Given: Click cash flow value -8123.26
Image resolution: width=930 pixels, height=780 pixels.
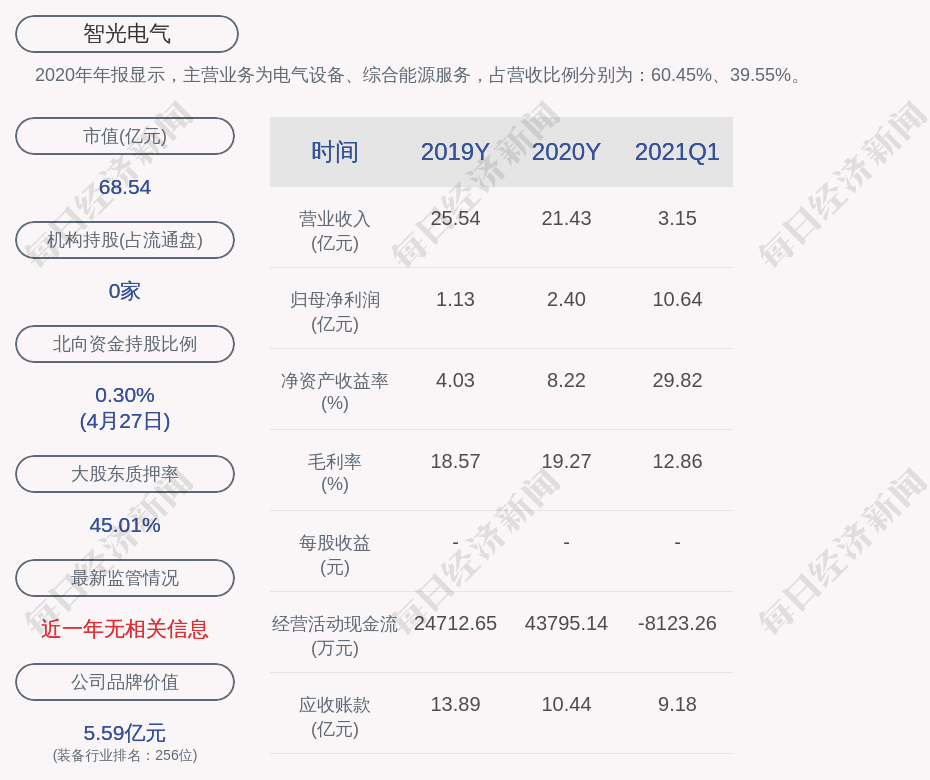Looking at the screenshot, I should coord(677,623).
